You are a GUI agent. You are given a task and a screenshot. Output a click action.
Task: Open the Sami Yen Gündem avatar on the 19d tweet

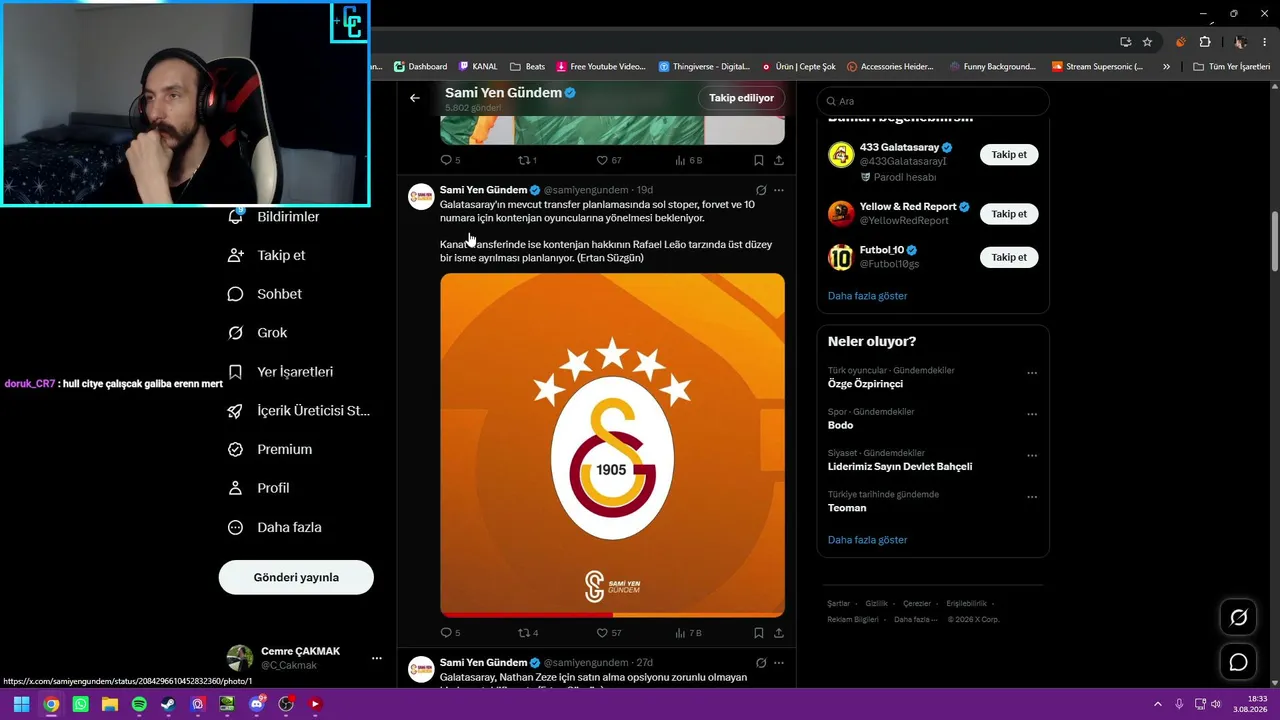(x=422, y=196)
